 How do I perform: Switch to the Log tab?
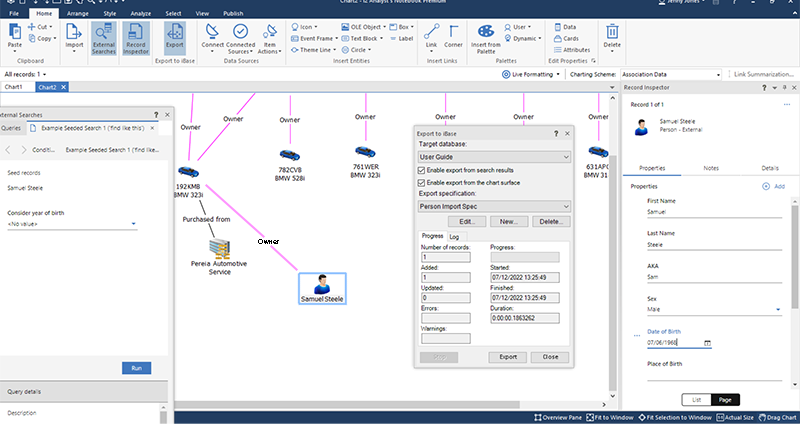point(454,236)
